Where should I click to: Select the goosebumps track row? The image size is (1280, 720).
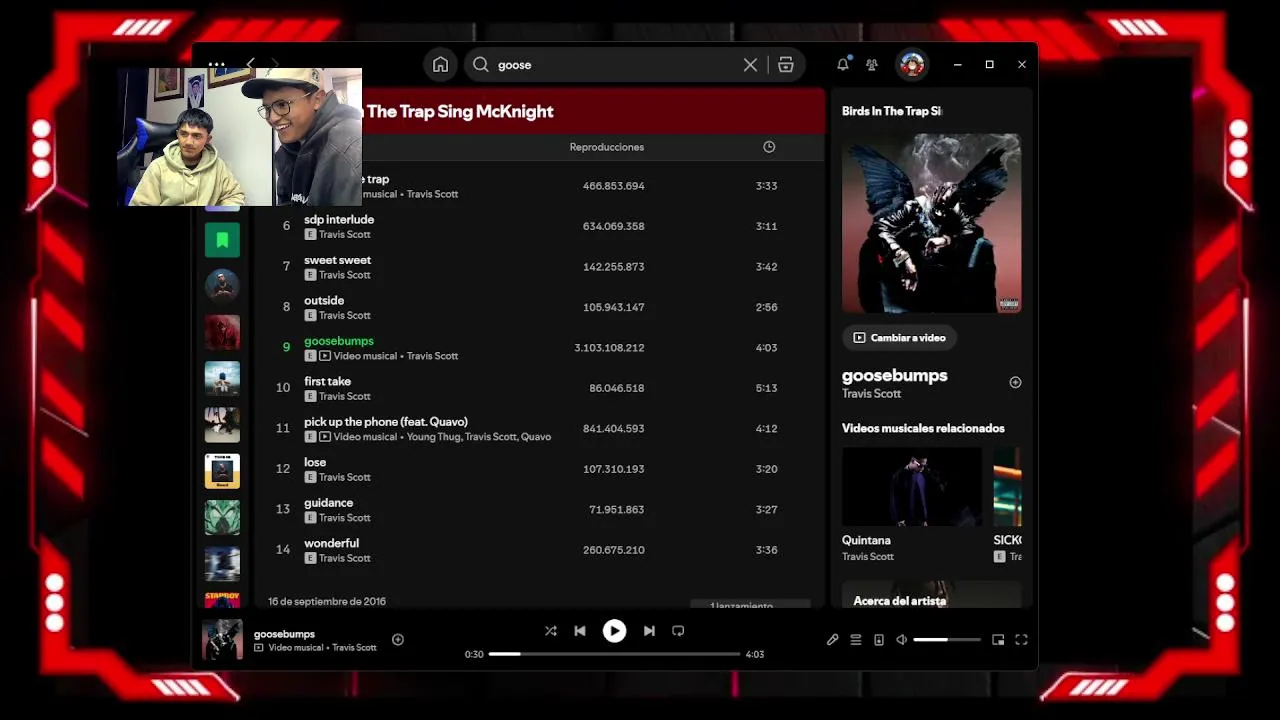pos(540,348)
